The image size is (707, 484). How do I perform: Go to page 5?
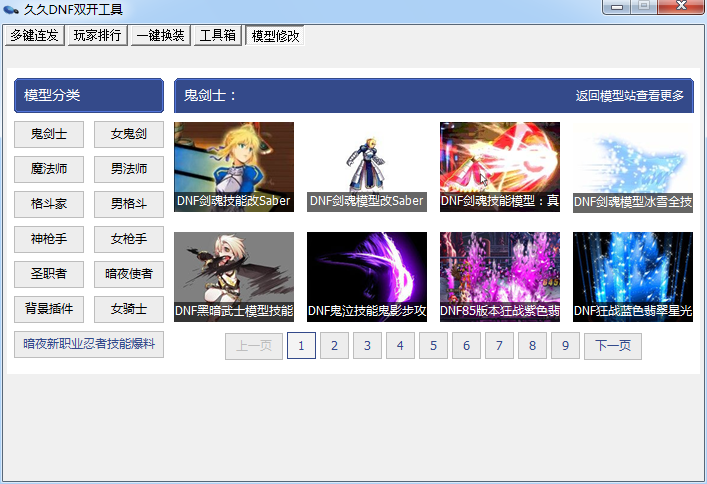(x=433, y=346)
